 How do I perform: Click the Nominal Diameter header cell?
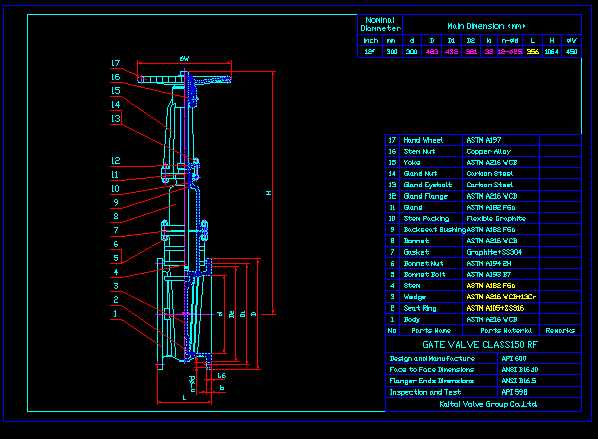coord(380,24)
